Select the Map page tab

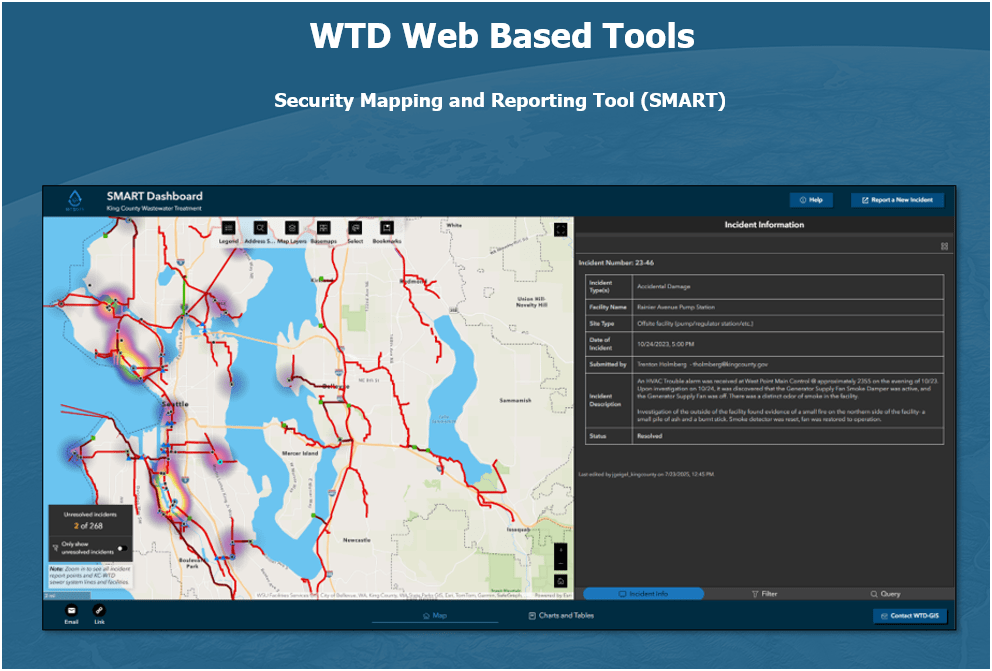pyautogui.click(x=435, y=615)
